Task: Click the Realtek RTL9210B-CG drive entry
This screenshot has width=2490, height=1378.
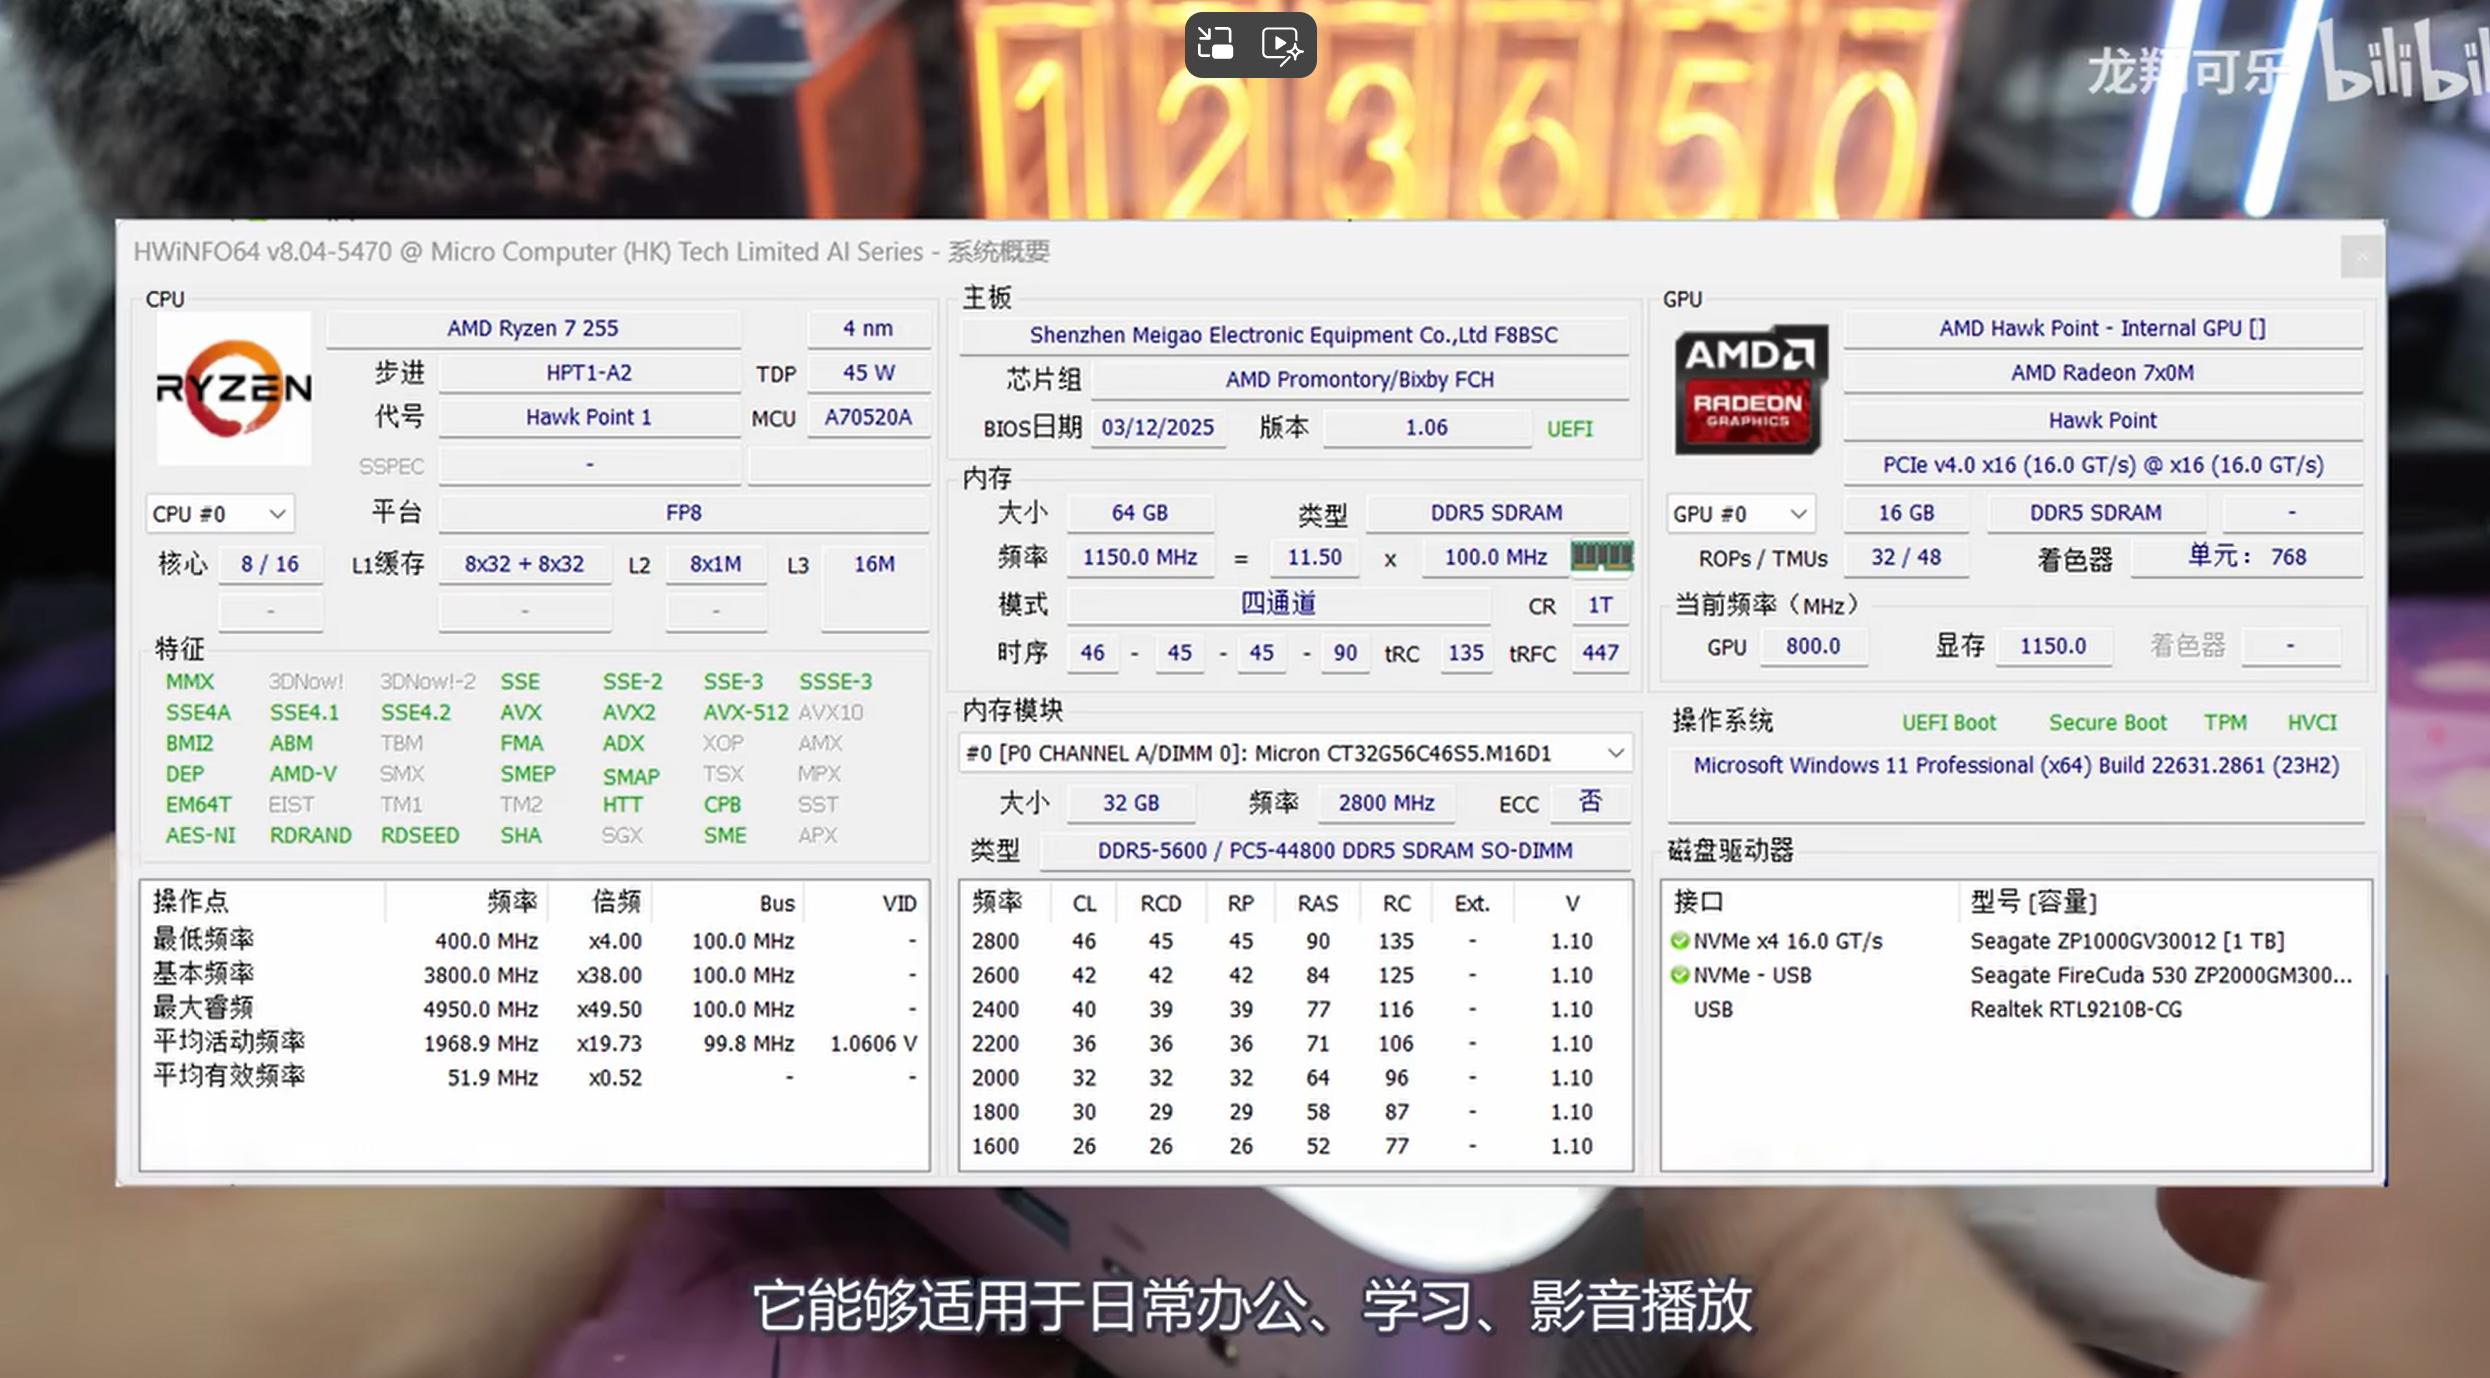Action: [x=2075, y=1009]
